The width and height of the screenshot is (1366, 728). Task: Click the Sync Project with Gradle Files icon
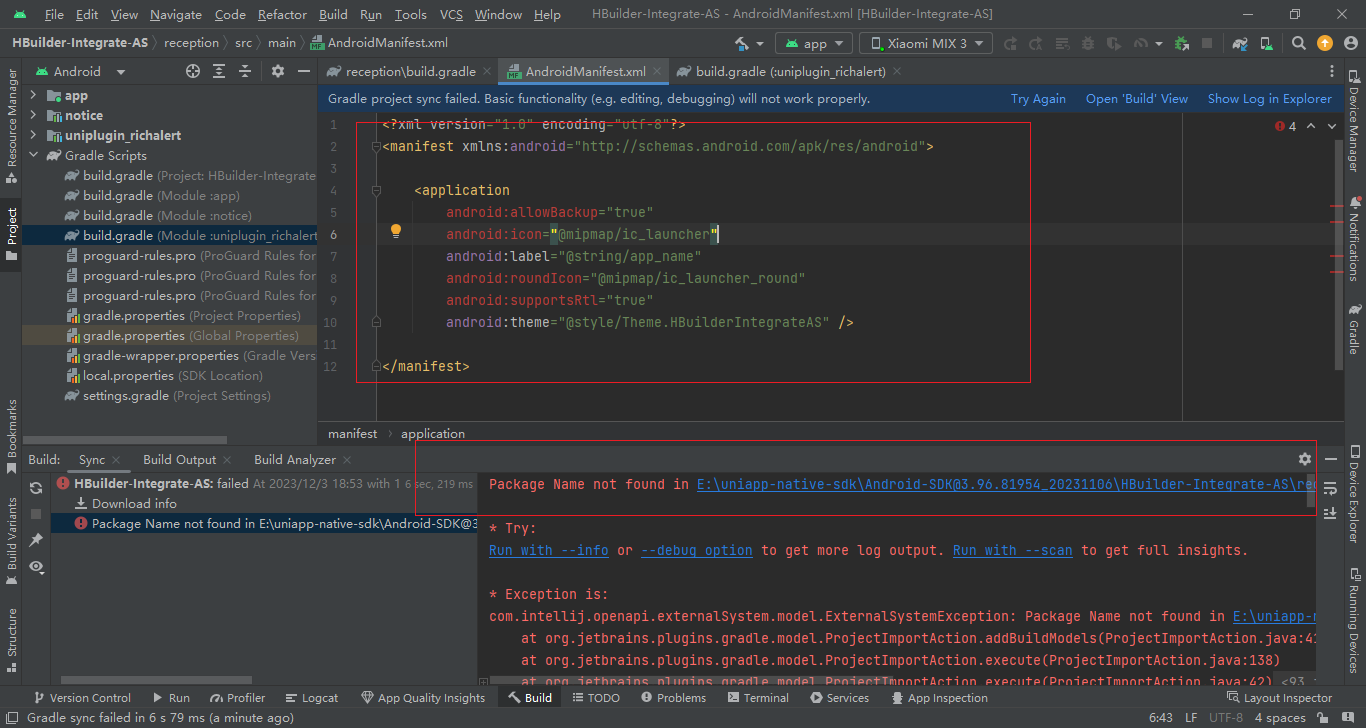1240,44
